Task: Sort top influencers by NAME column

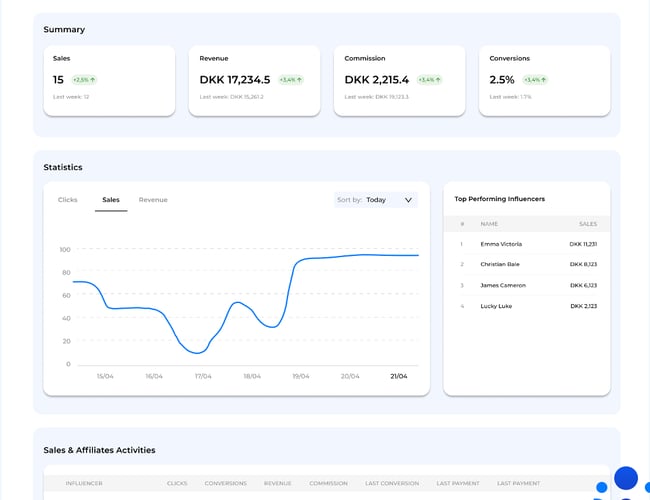Action: click(489, 224)
